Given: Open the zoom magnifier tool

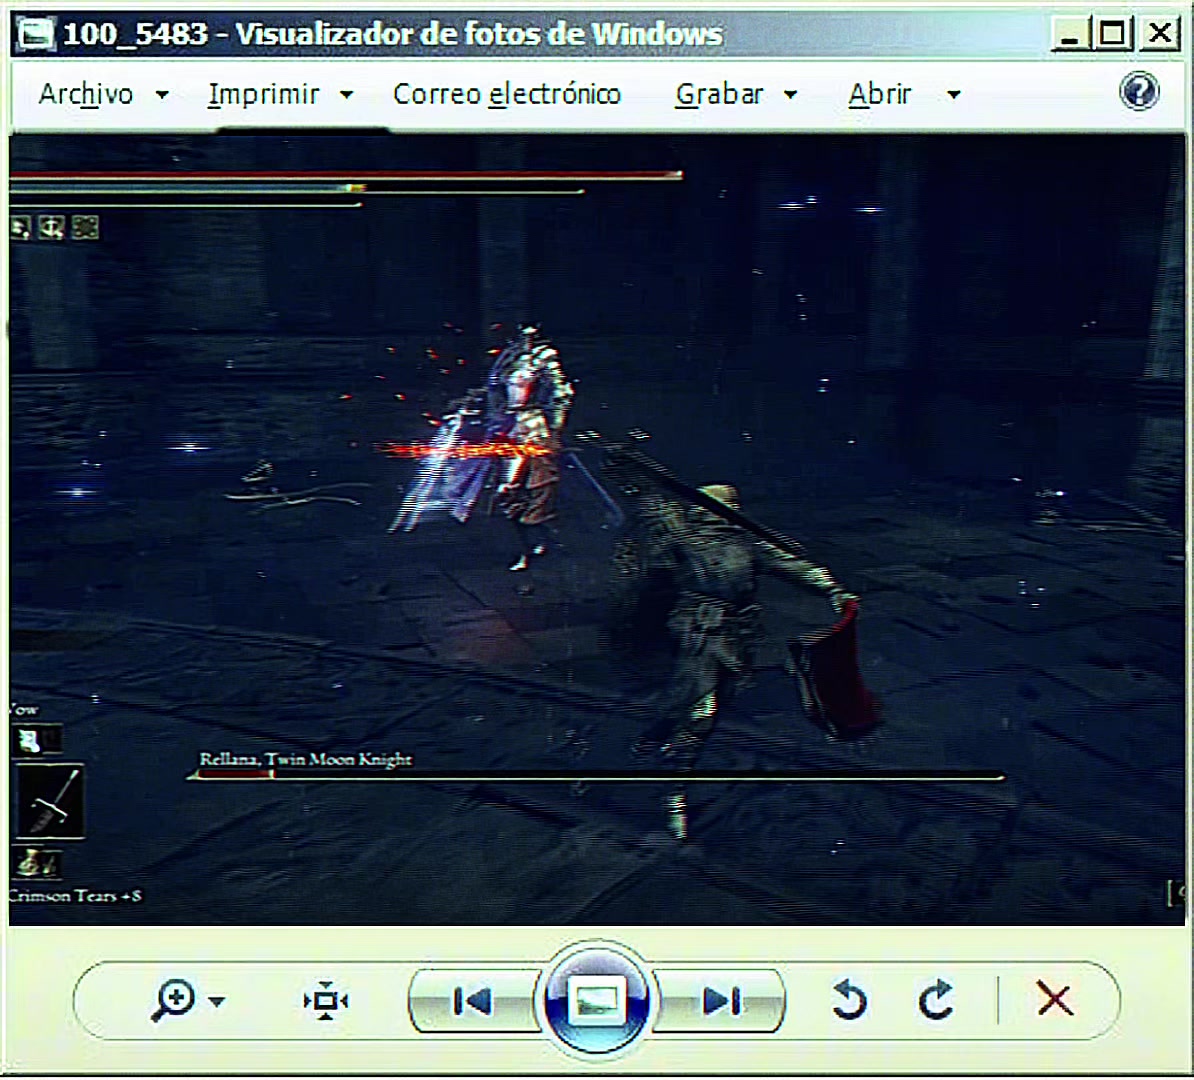Looking at the screenshot, I should [x=174, y=1000].
